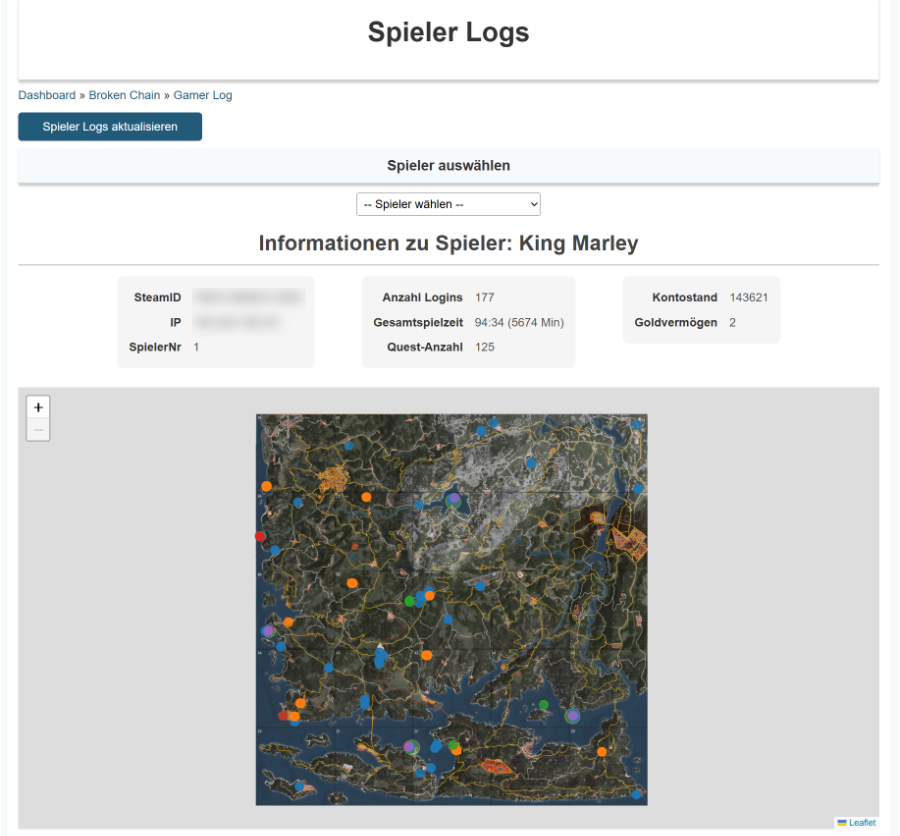
Task: Click the blue marker at map's bottom-right corner
Action: 636,795
